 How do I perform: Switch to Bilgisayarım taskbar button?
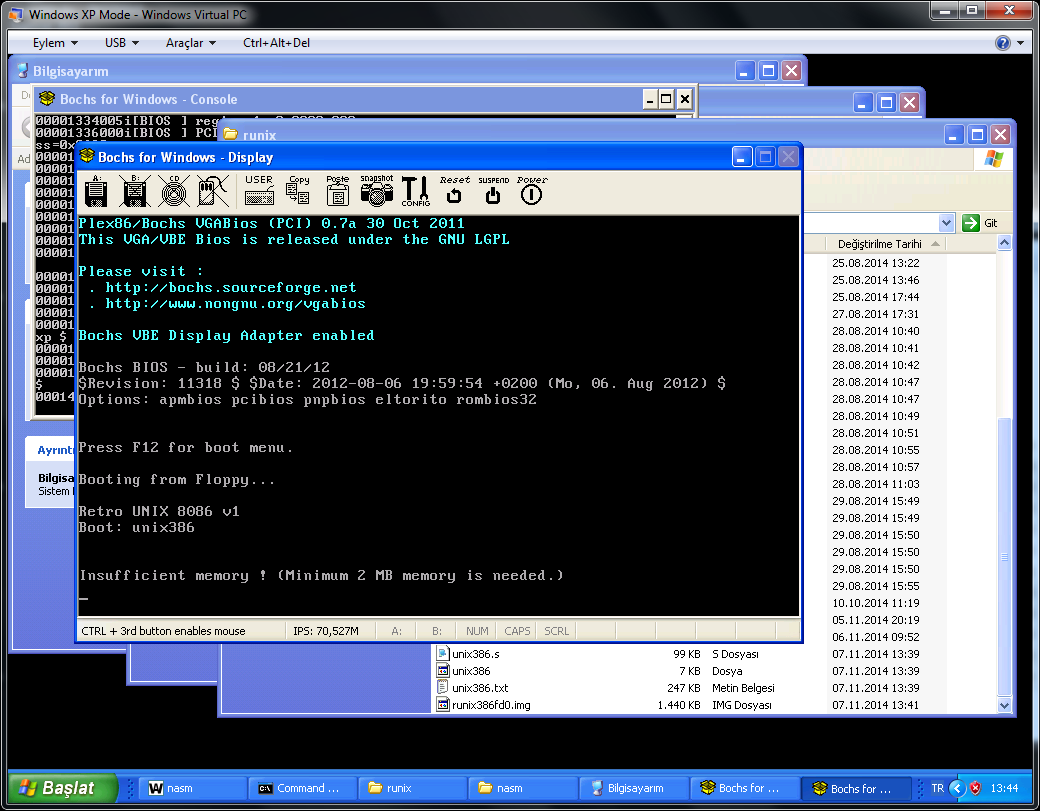click(x=635, y=788)
